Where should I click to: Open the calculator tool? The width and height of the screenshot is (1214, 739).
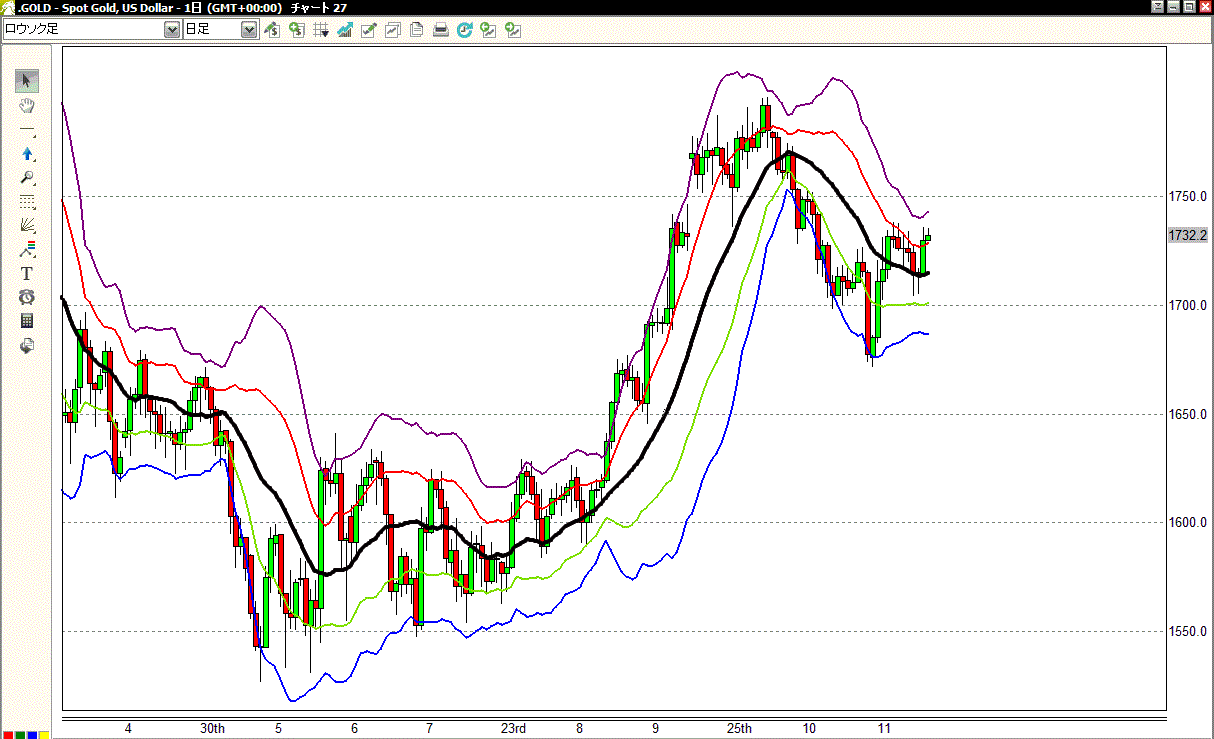27,321
